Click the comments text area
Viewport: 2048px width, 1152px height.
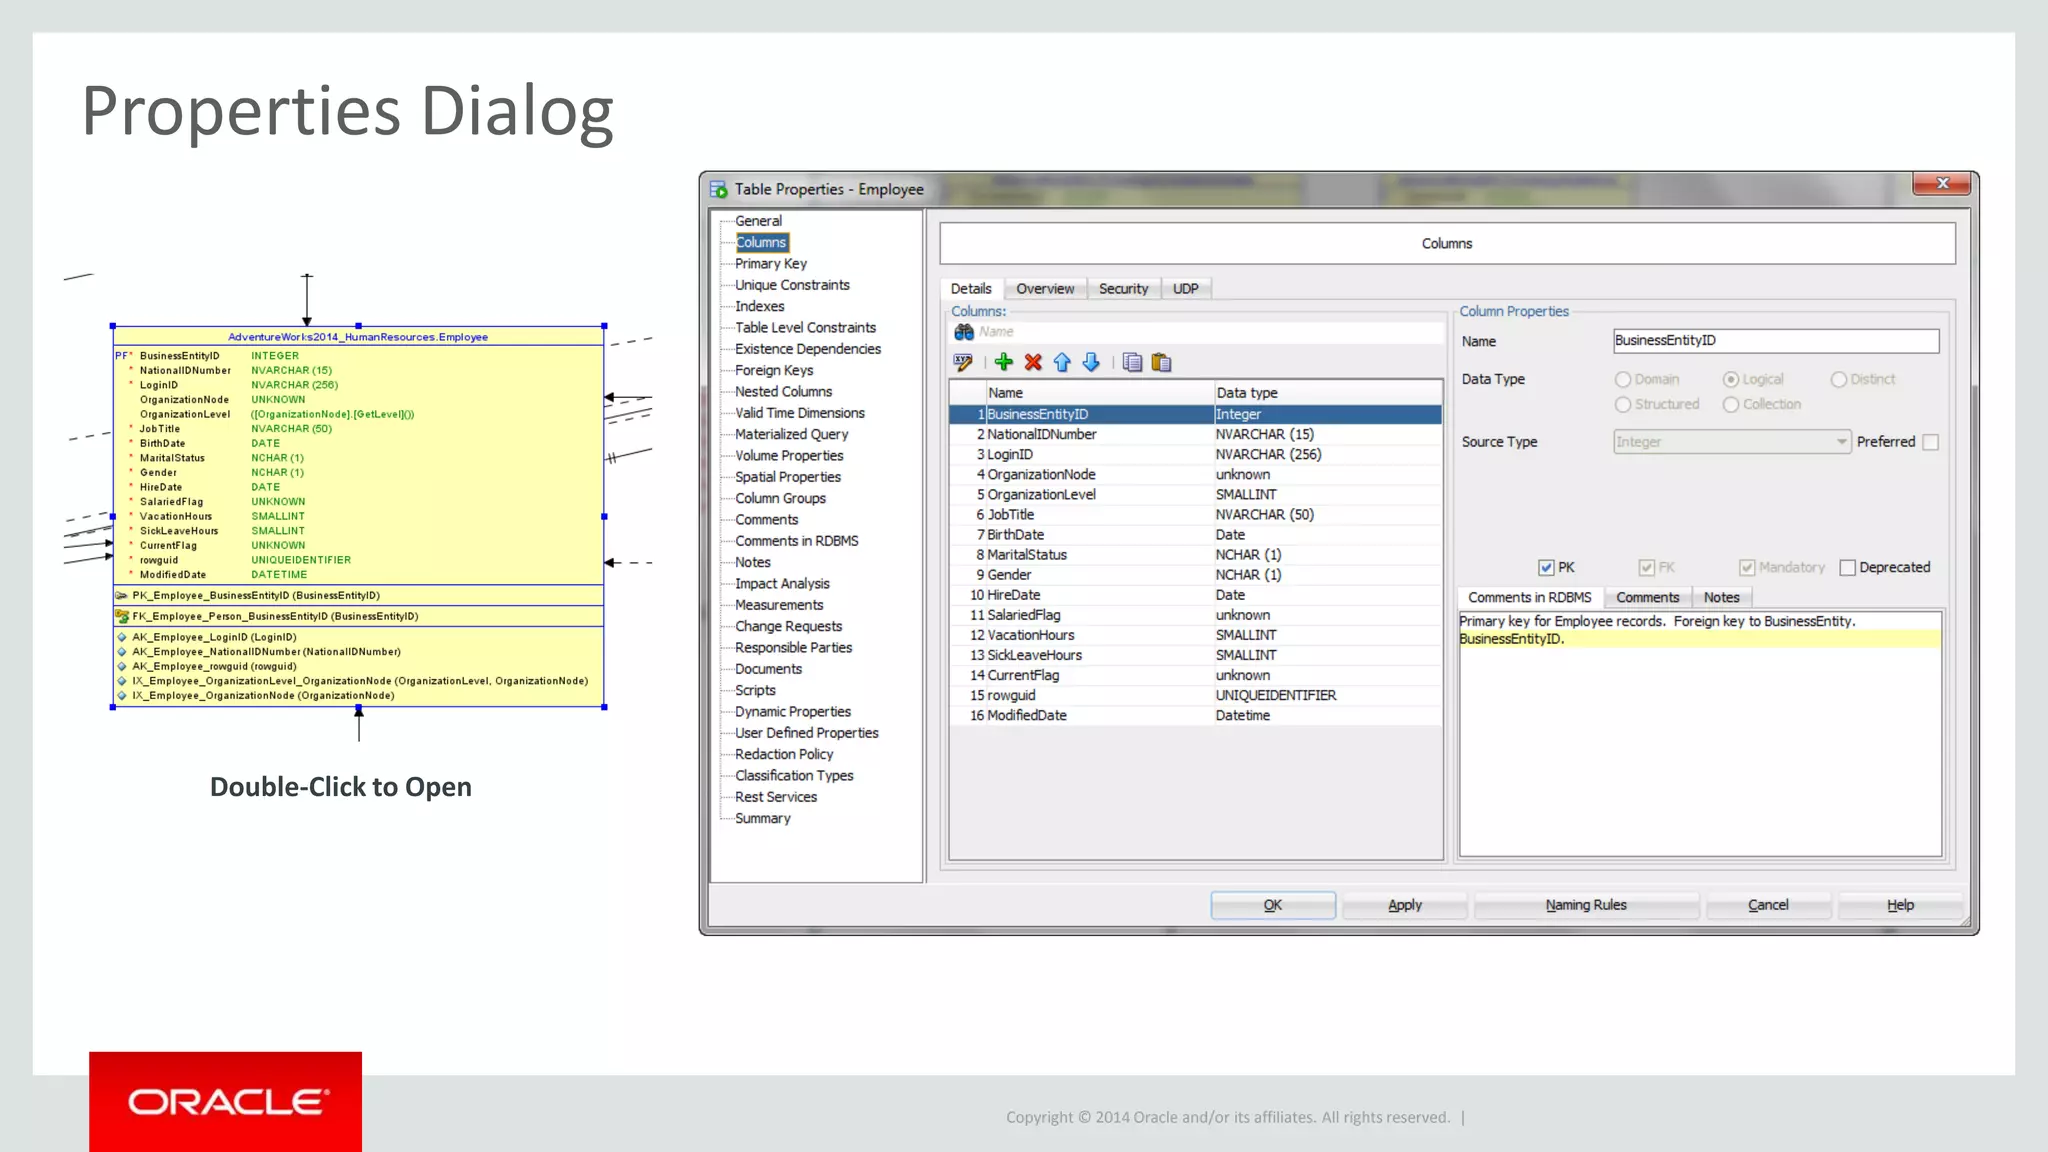1700,734
